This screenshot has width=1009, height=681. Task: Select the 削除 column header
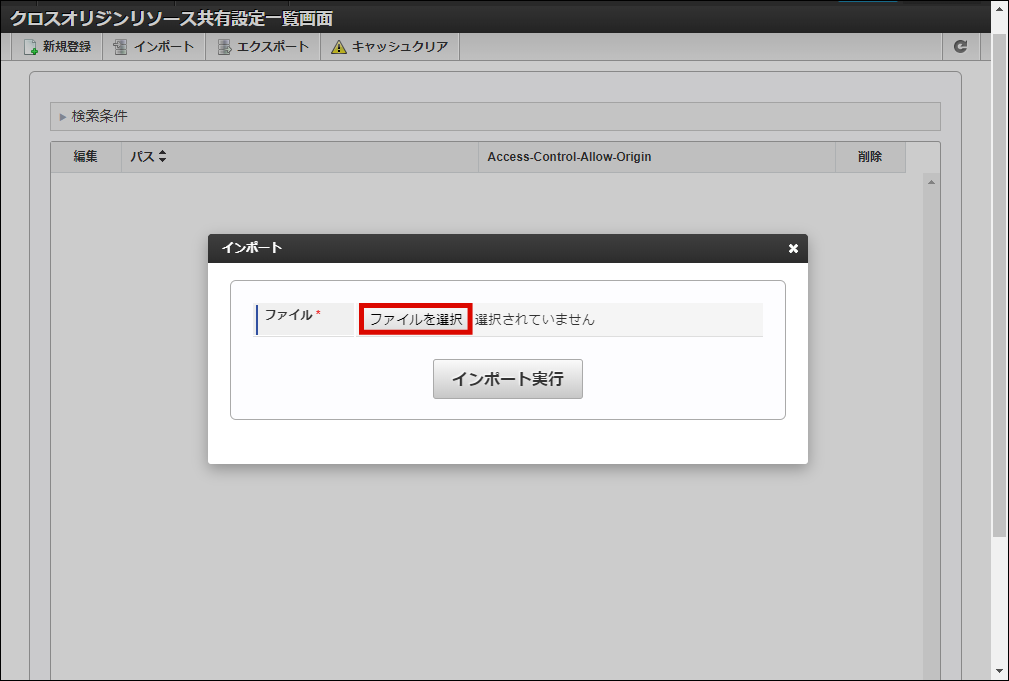point(870,156)
